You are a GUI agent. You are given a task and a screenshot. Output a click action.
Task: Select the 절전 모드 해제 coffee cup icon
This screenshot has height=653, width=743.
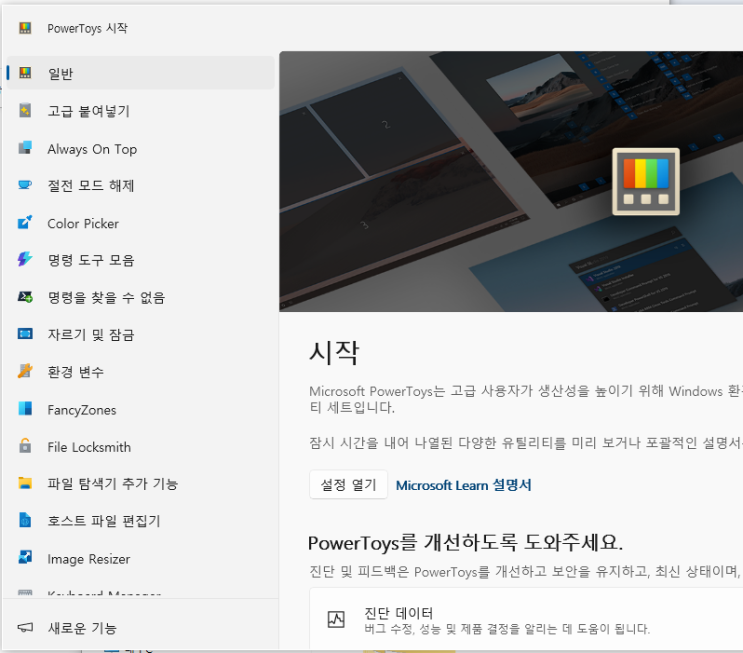(25, 185)
